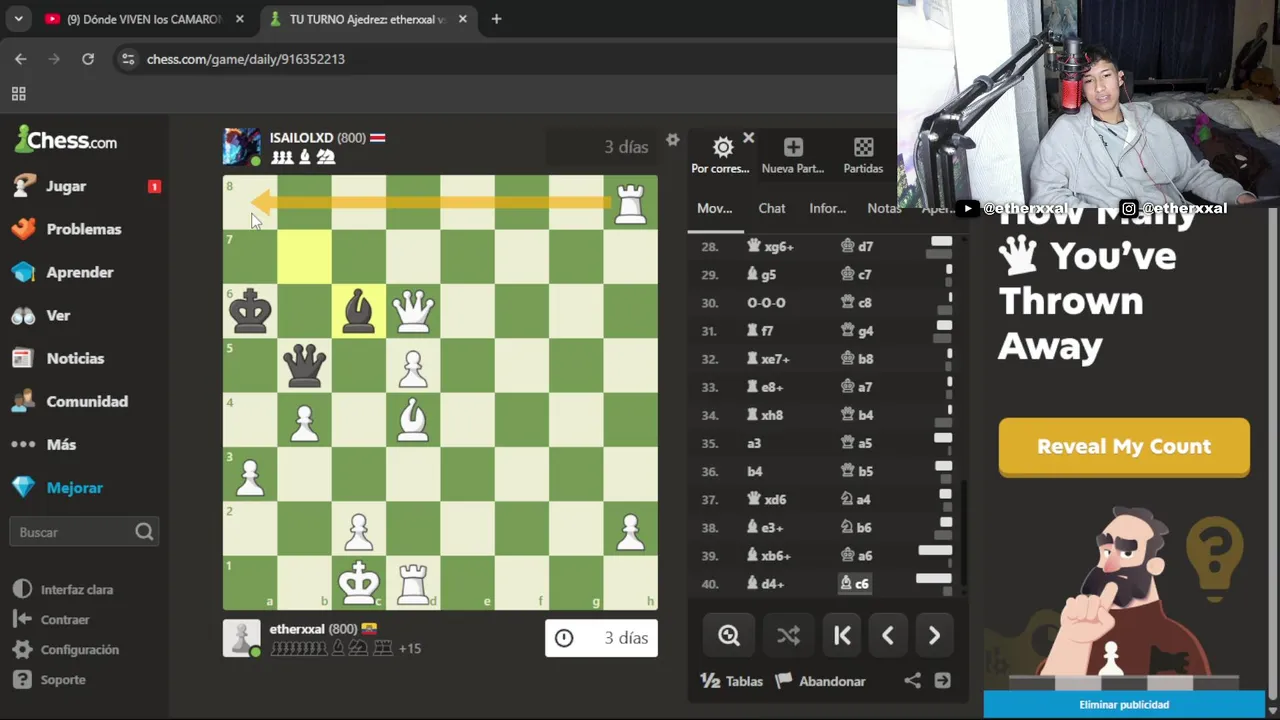Open a new browser tab
This screenshot has width=1280, height=720.
coord(496,19)
